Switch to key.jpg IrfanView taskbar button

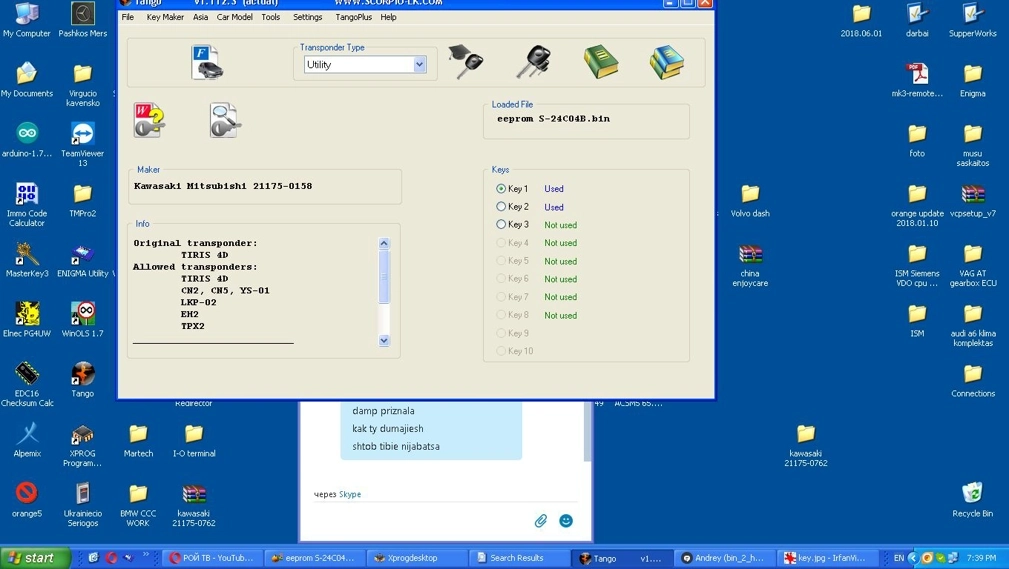click(826, 558)
